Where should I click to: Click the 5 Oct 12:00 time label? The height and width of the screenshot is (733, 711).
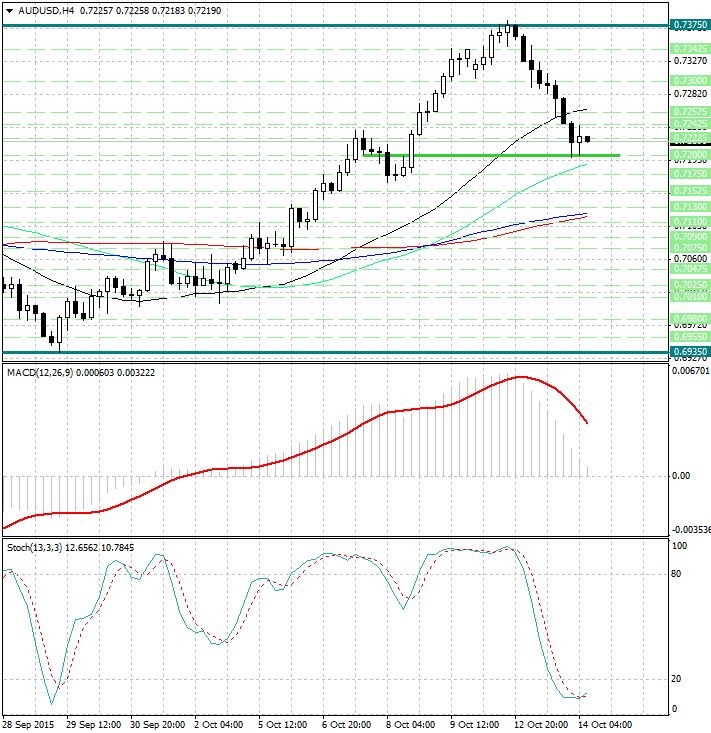(x=283, y=725)
